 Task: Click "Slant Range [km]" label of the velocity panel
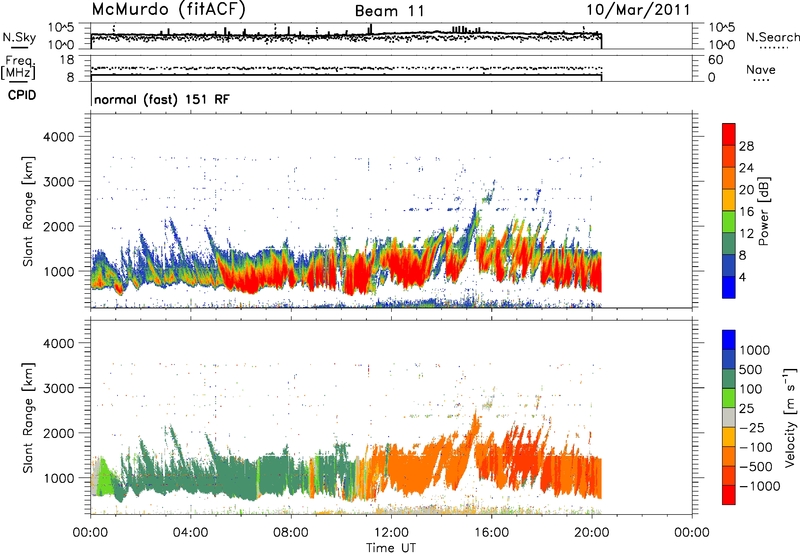click(x=28, y=417)
